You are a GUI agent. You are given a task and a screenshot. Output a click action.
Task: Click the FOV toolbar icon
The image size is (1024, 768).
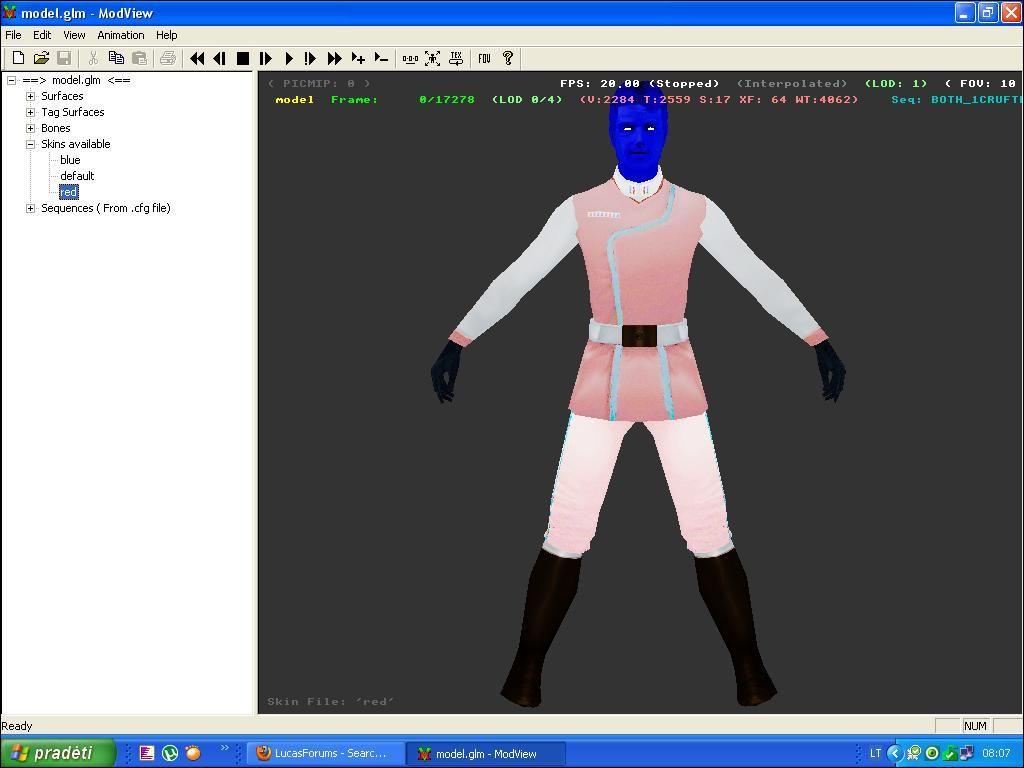[484, 59]
